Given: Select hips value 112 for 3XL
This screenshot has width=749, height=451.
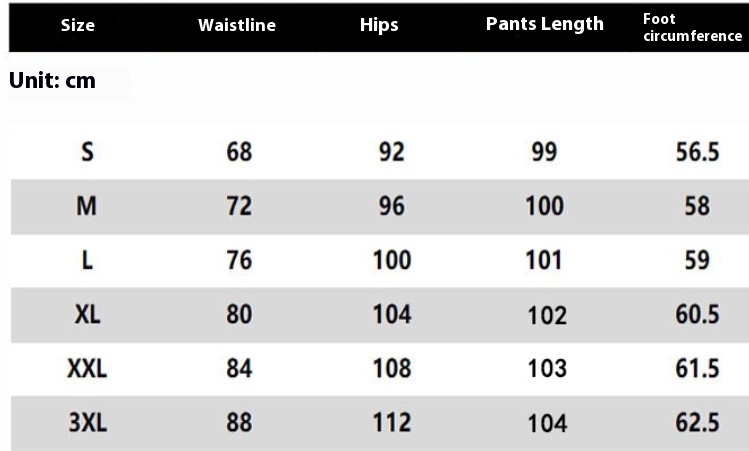Looking at the screenshot, I should tap(392, 423).
